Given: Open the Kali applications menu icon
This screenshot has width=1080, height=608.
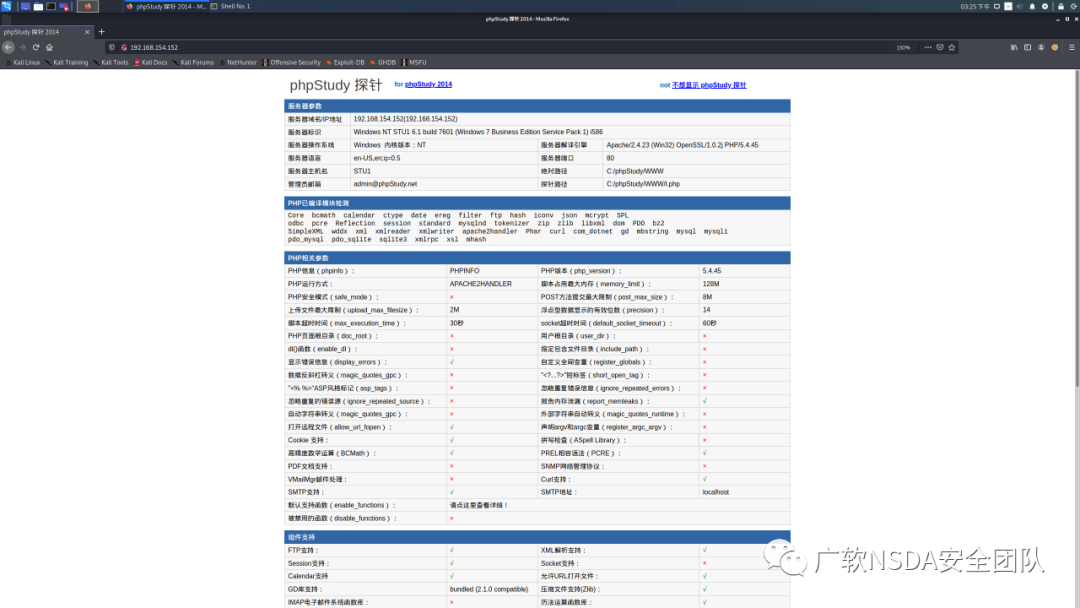Looking at the screenshot, I should (x=6, y=6).
